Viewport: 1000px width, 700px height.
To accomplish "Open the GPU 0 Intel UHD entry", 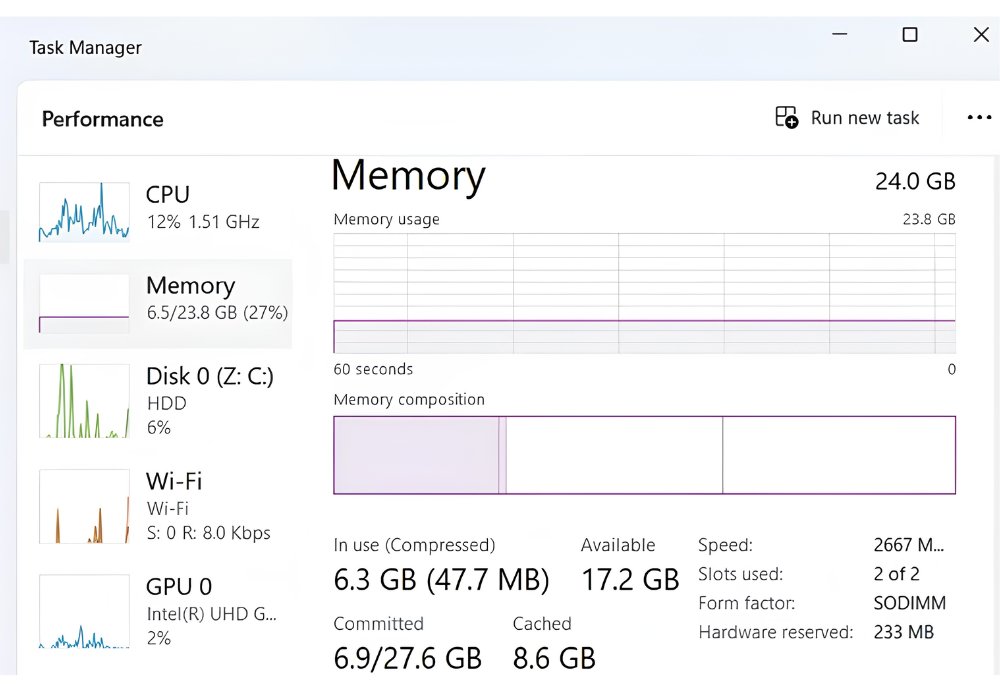I will coord(158,611).
